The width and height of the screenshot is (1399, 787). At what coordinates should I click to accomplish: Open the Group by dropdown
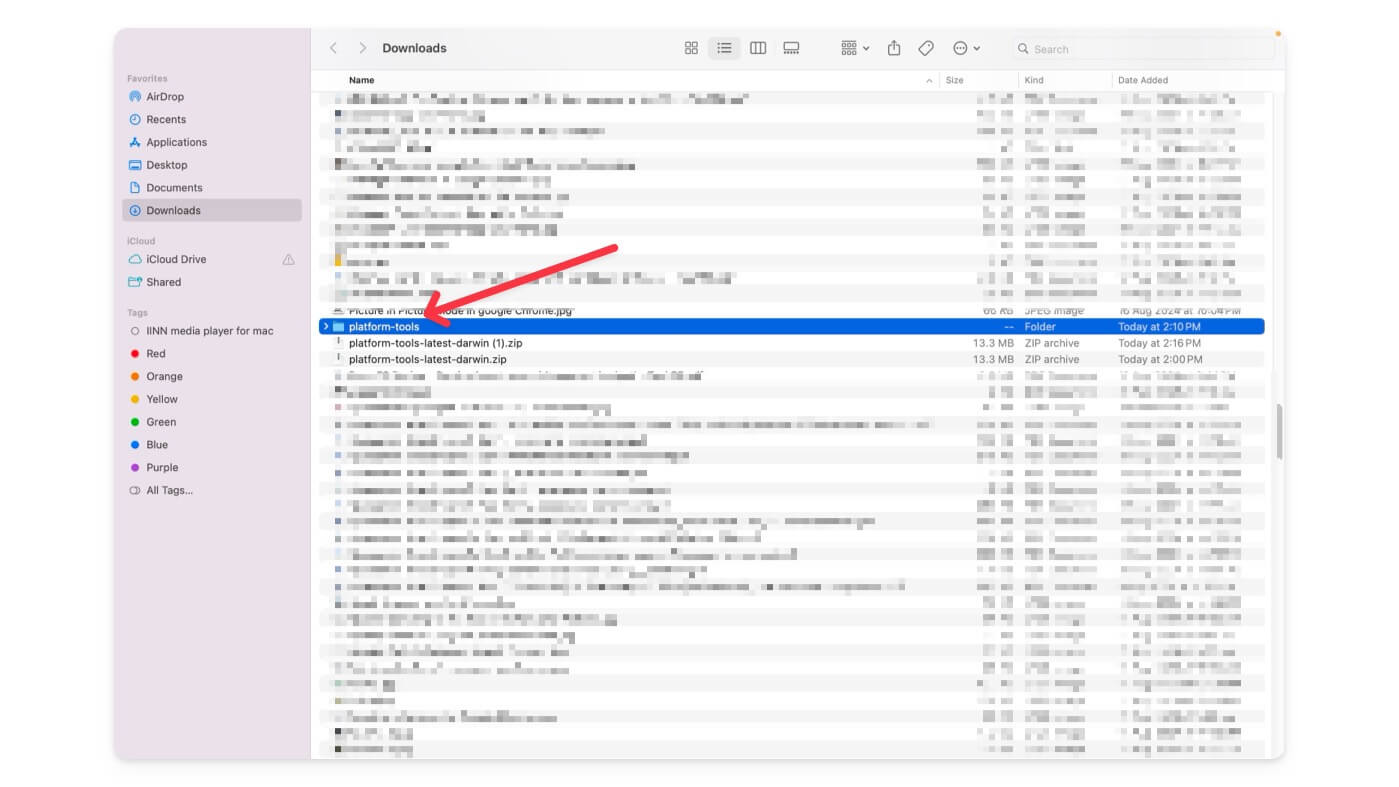click(x=855, y=48)
